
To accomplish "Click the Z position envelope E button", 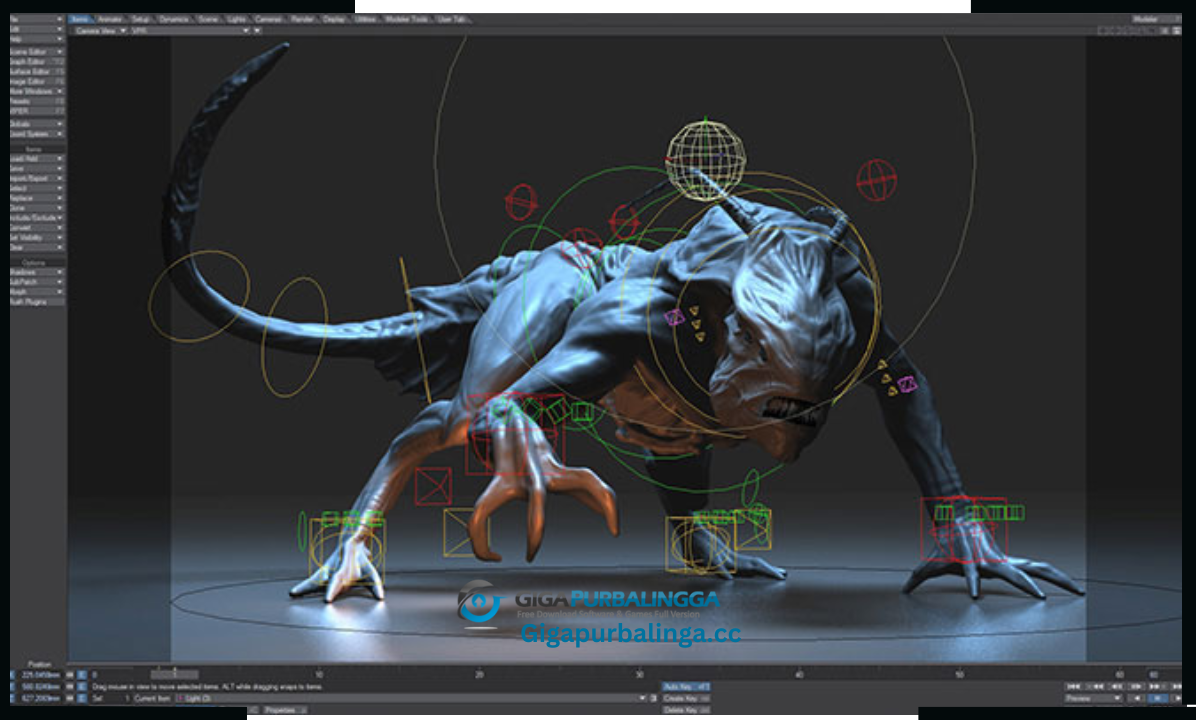I will 82,699.
